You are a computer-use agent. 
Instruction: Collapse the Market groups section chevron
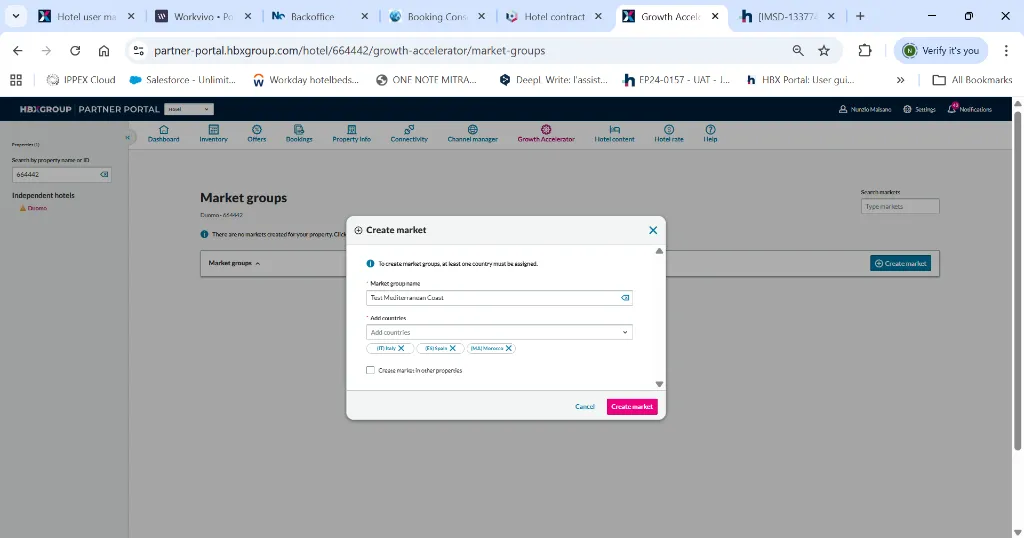click(x=258, y=264)
